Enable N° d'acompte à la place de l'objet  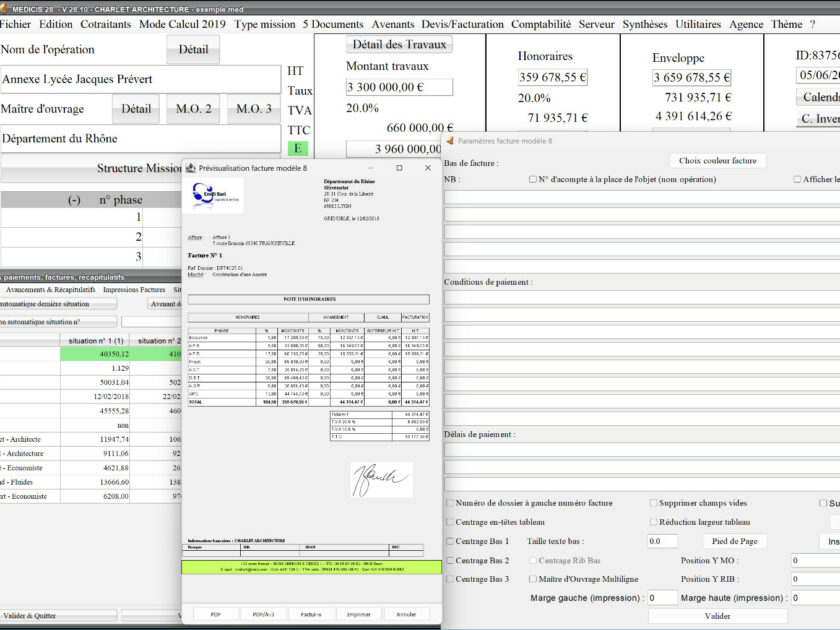[532, 179]
